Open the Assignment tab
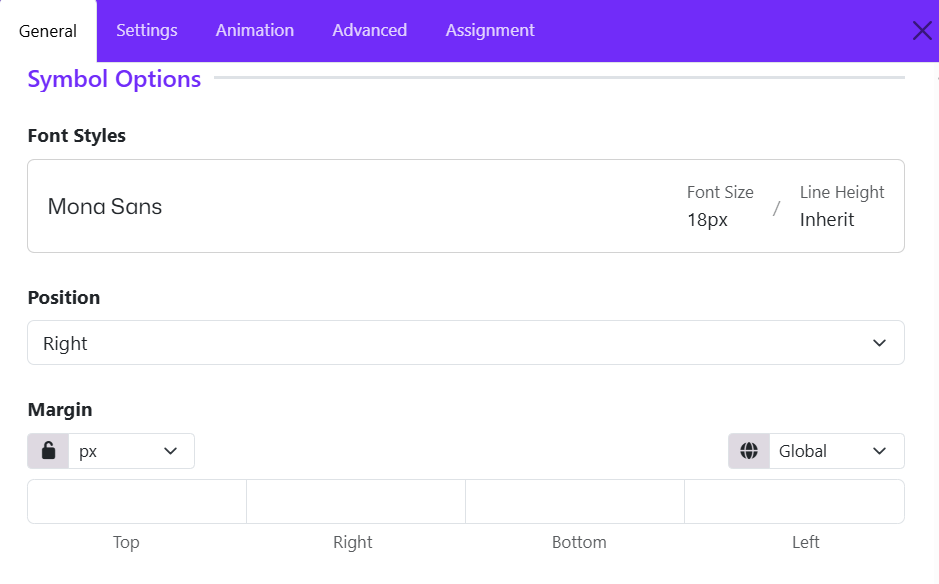The height and width of the screenshot is (584, 939). click(490, 31)
